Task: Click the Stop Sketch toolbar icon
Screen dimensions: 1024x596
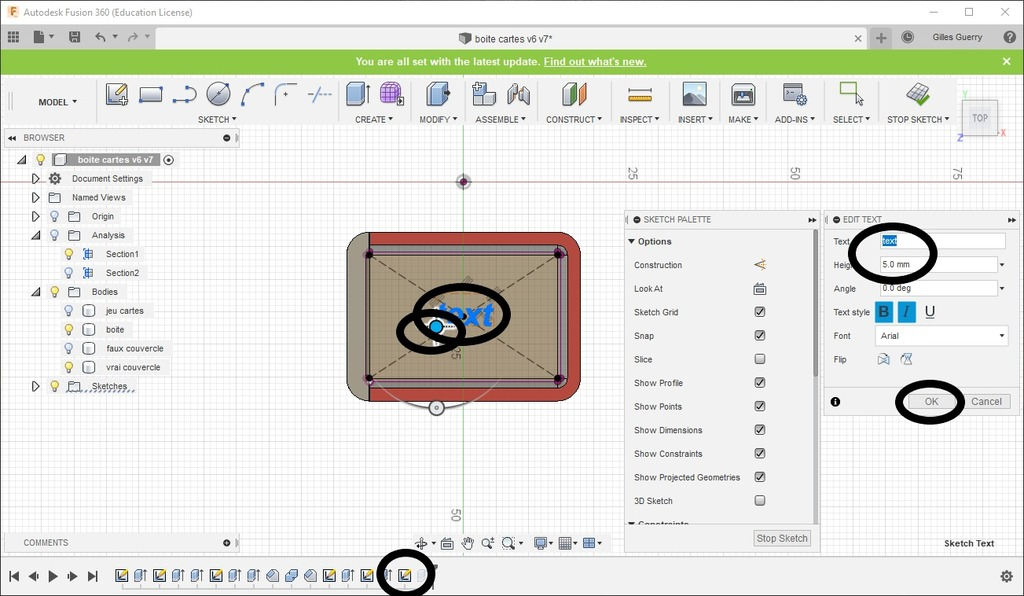Action: point(917,95)
